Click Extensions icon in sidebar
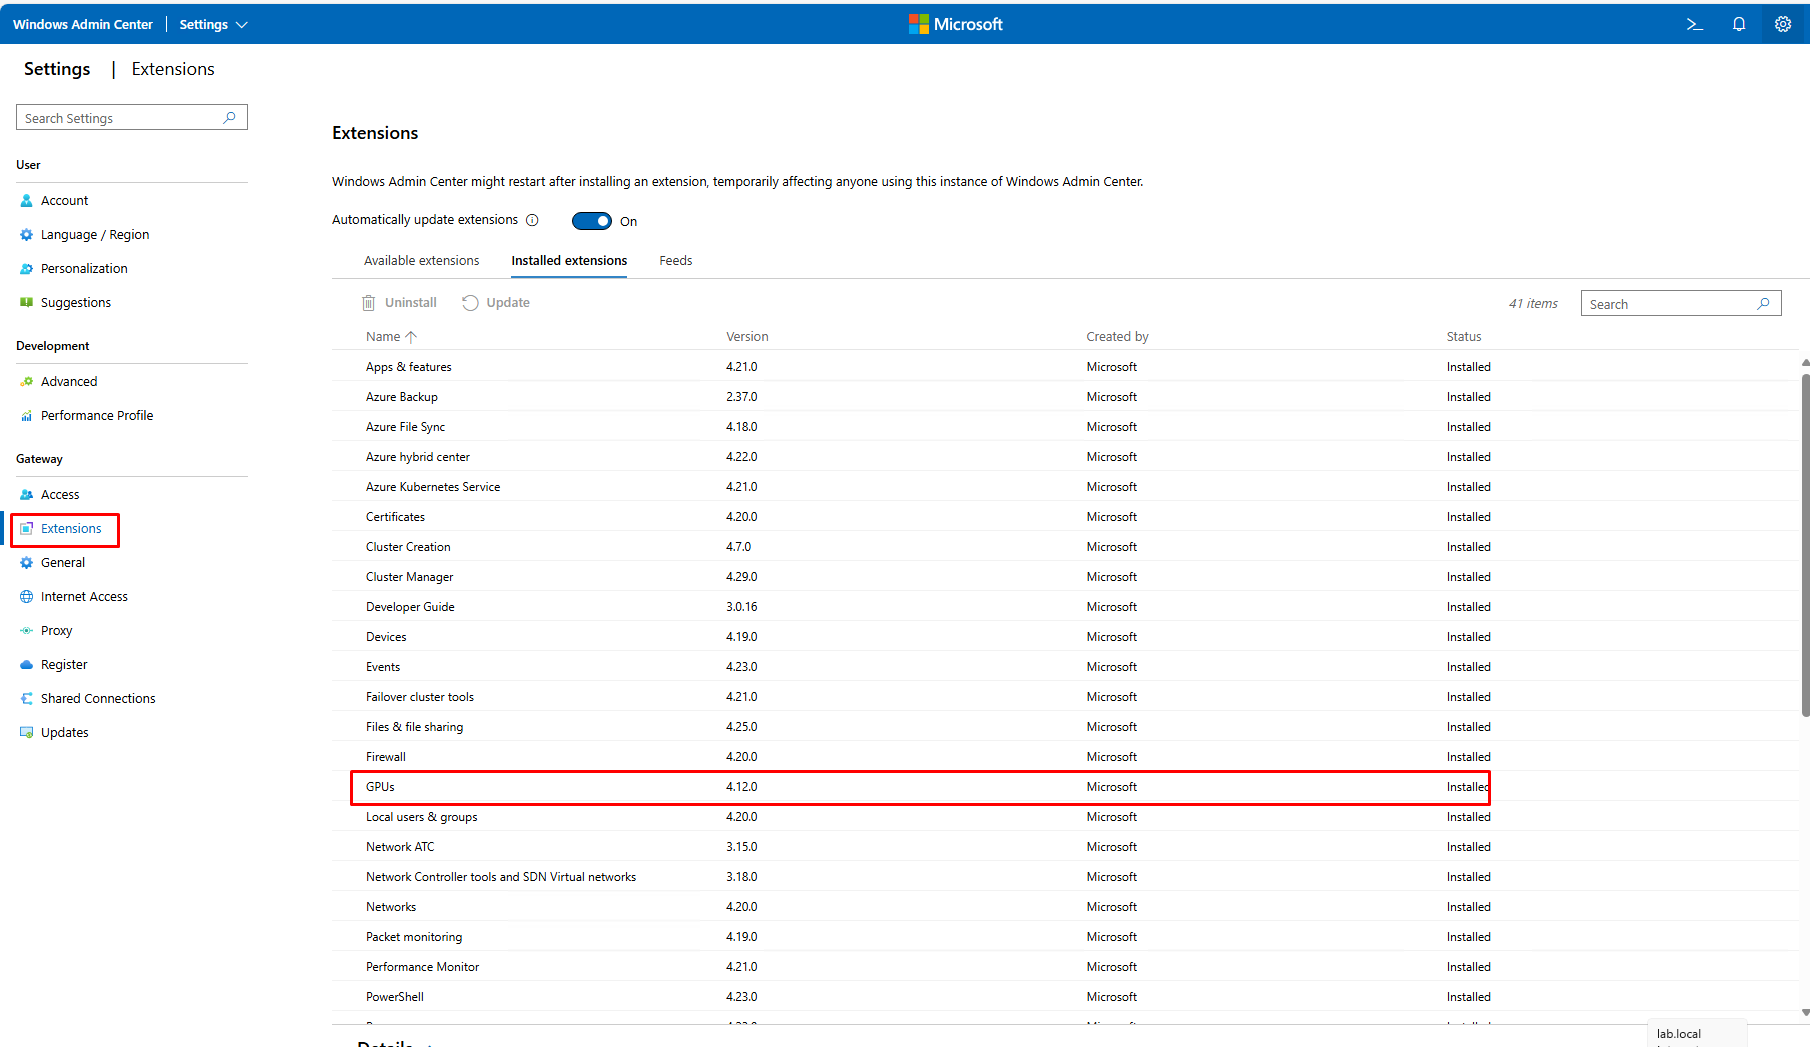1810x1047 pixels. (27, 529)
